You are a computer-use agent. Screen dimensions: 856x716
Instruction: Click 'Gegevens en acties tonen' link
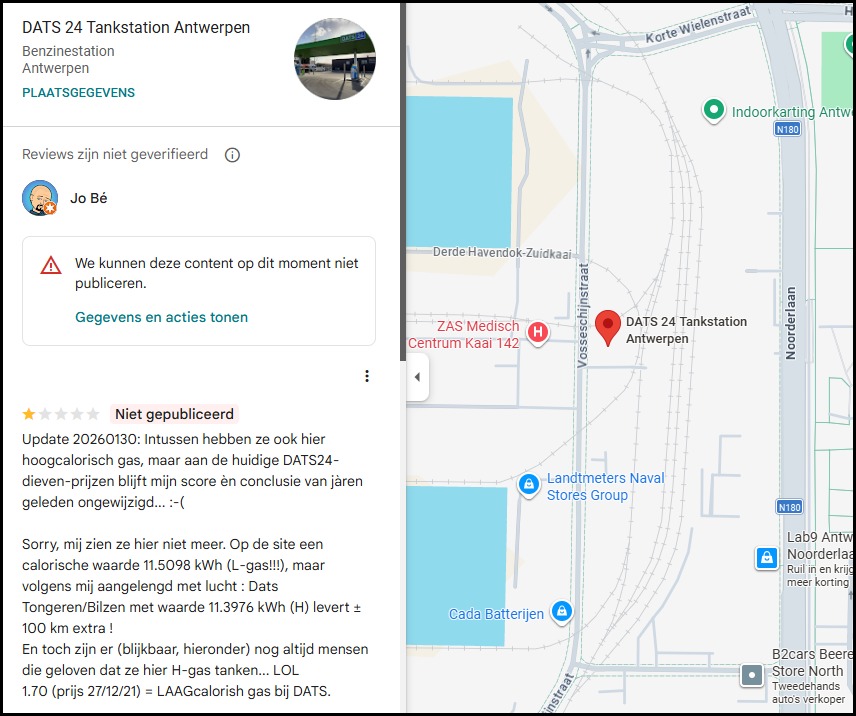pyautogui.click(x=162, y=318)
